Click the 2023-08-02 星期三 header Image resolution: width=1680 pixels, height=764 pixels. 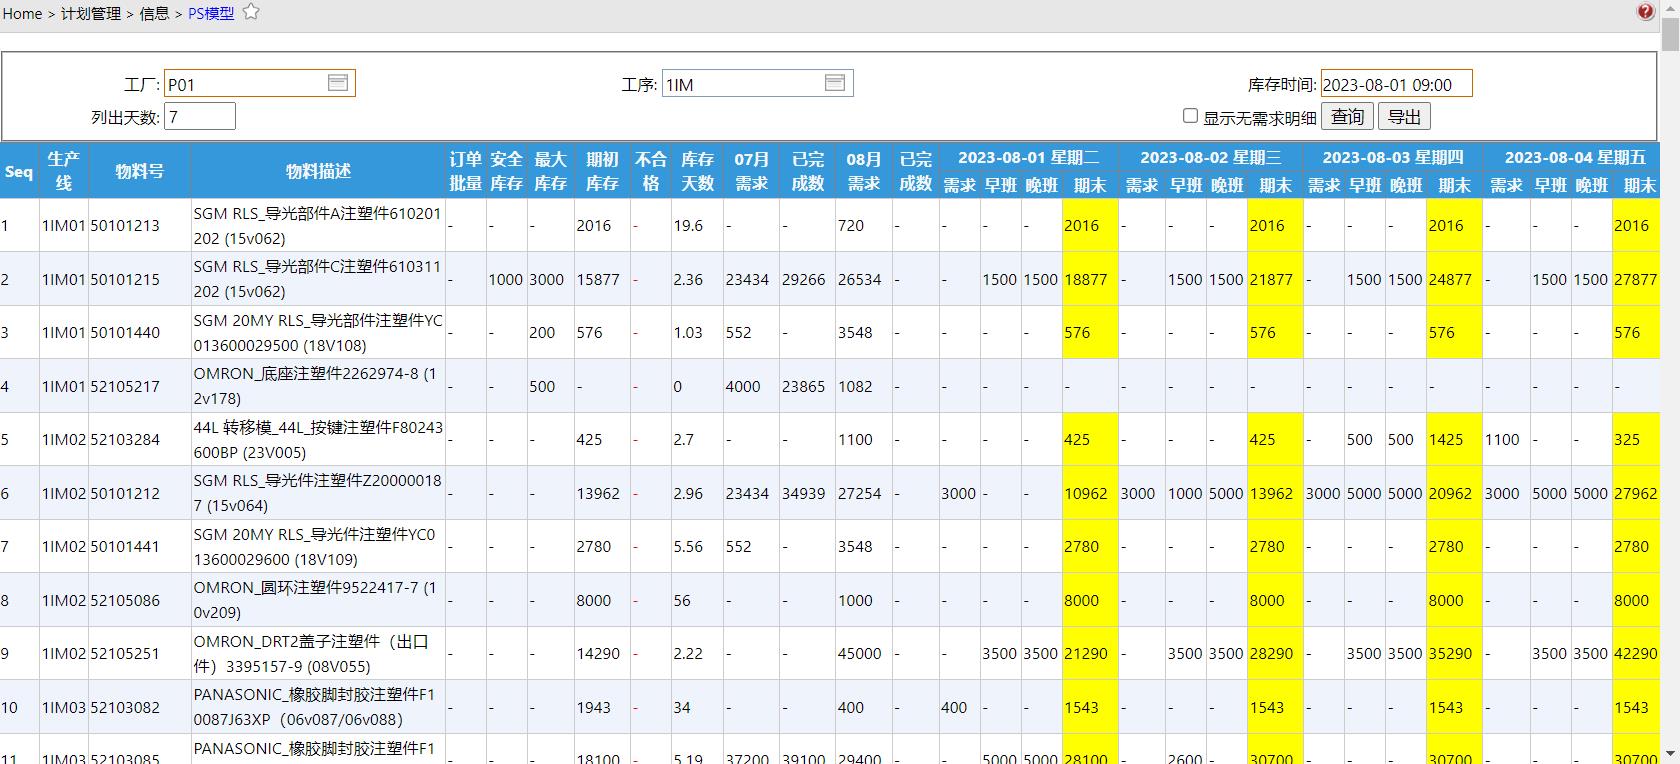point(1211,157)
